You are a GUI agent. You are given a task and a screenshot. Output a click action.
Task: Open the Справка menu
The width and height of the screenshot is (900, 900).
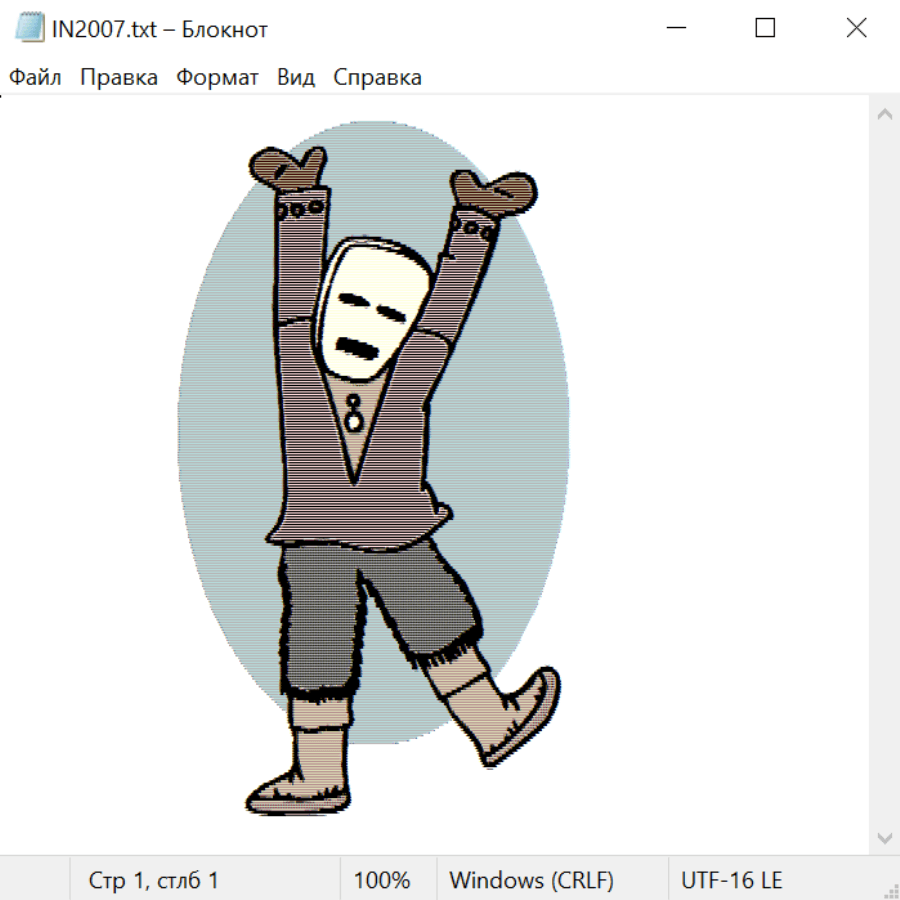377,77
